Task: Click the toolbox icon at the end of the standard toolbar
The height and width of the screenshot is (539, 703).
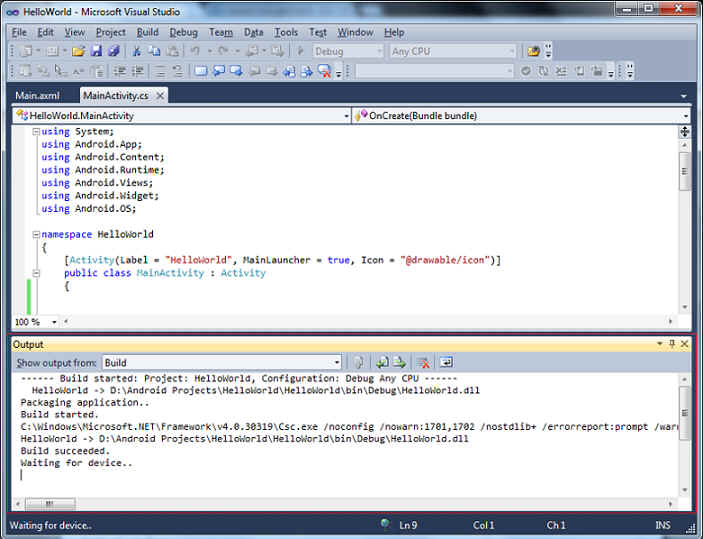Action: (534, 51)
